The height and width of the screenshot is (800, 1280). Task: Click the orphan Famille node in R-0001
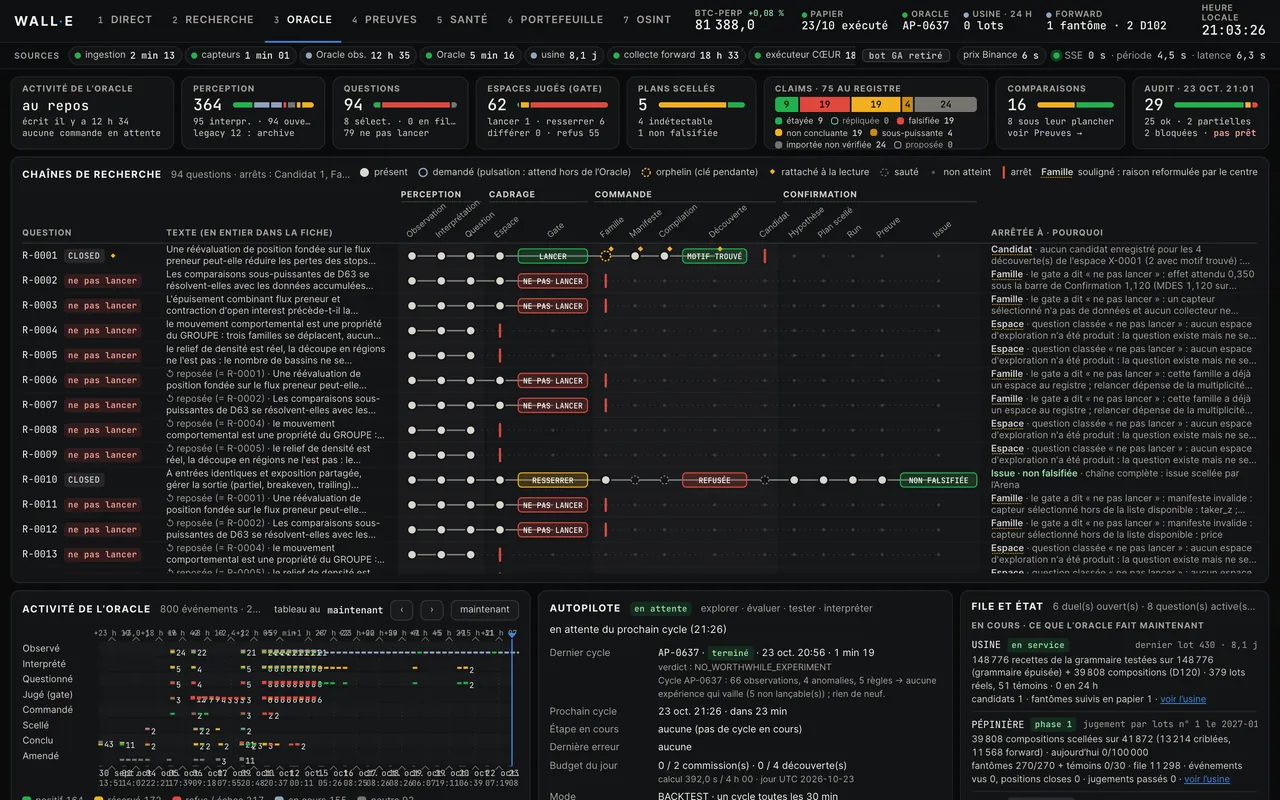coord(605,256)
